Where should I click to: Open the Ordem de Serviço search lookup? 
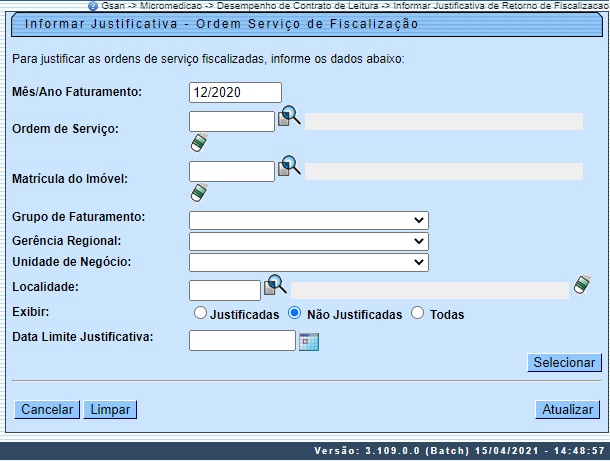pyautogui.click(x=289, y=118)
